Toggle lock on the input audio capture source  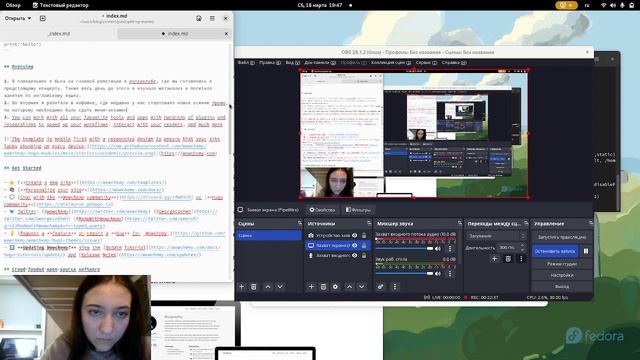pos(364,255)
